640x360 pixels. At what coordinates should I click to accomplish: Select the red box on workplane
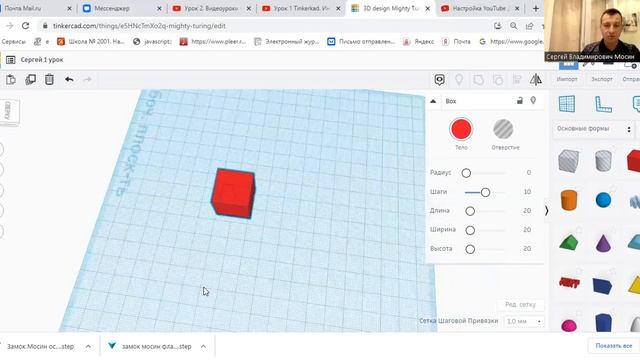pyautogui.click(x=233, y=193)
